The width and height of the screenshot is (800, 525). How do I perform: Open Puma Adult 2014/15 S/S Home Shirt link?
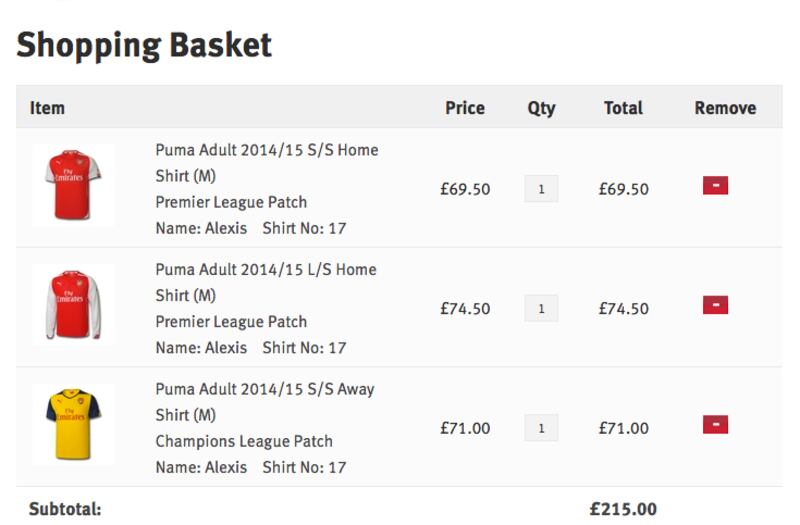267,163
